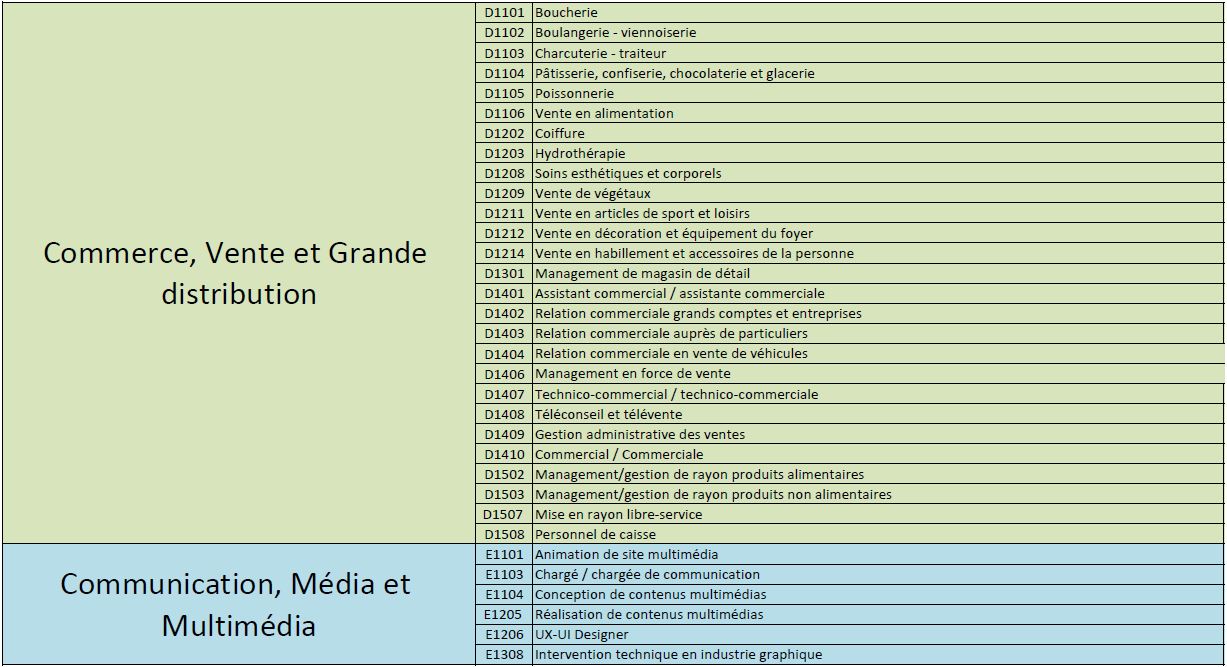Image resolution: width=1227 pixels, height=667 pixels.
Task: Click code cell D1407
Action: click(x=504, y=394)
